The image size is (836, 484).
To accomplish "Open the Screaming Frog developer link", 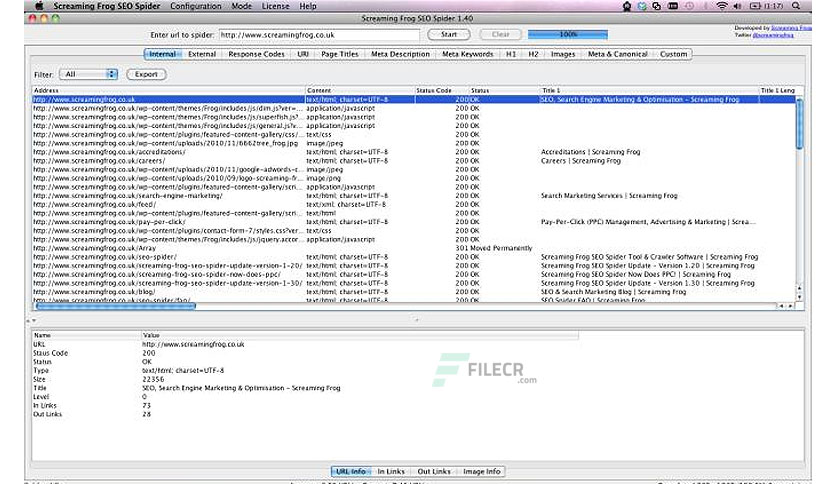I will click(792, 28).
